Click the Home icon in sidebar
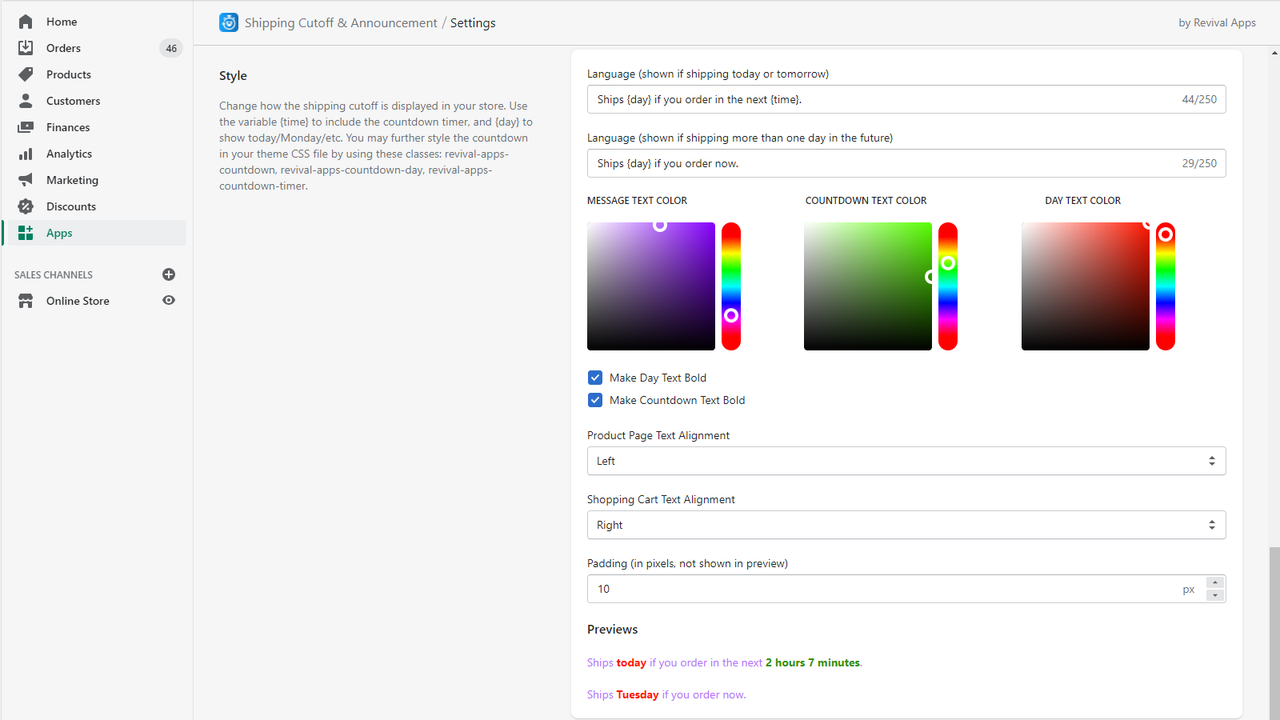 [26, 21]
